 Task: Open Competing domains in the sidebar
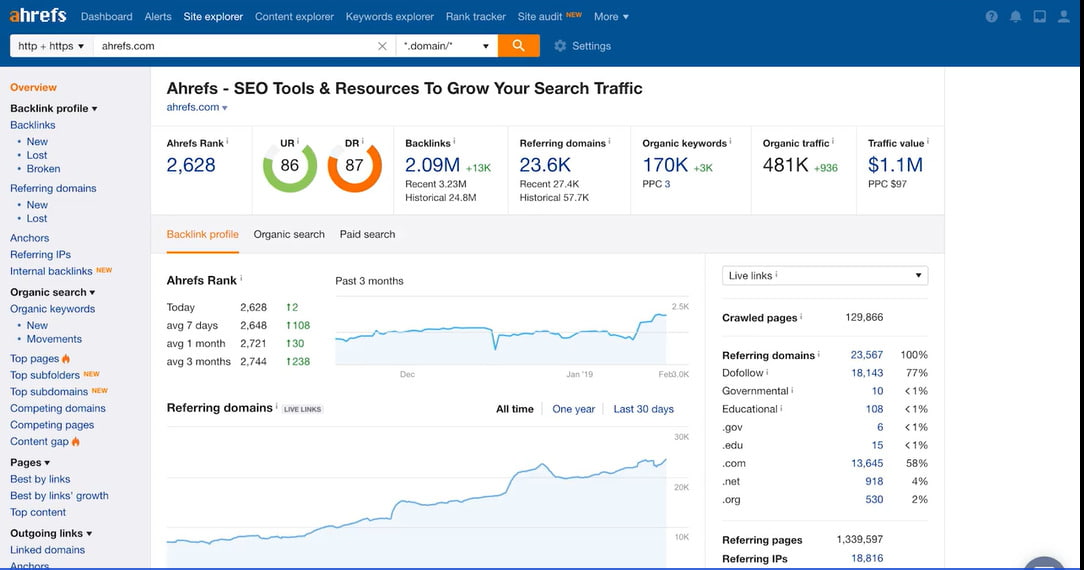point(57,408)
